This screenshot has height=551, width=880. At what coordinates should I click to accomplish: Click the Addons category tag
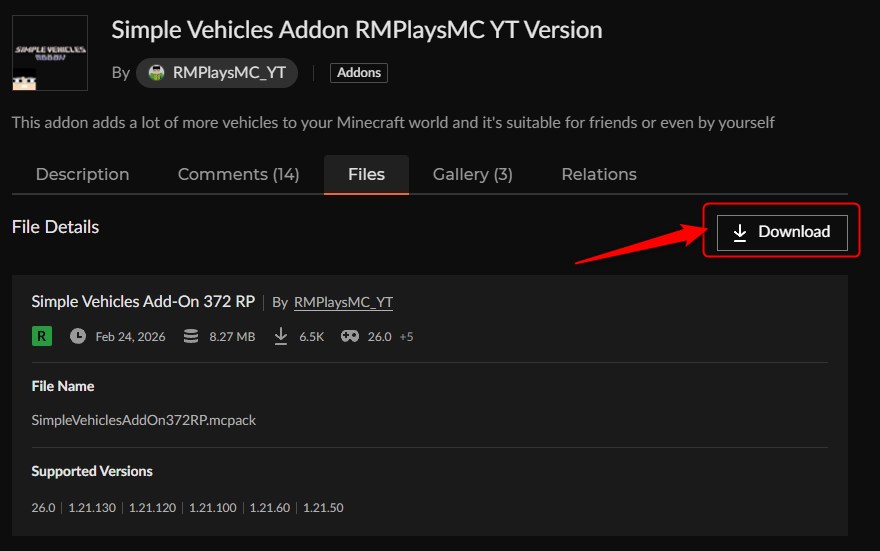[359, 72]
